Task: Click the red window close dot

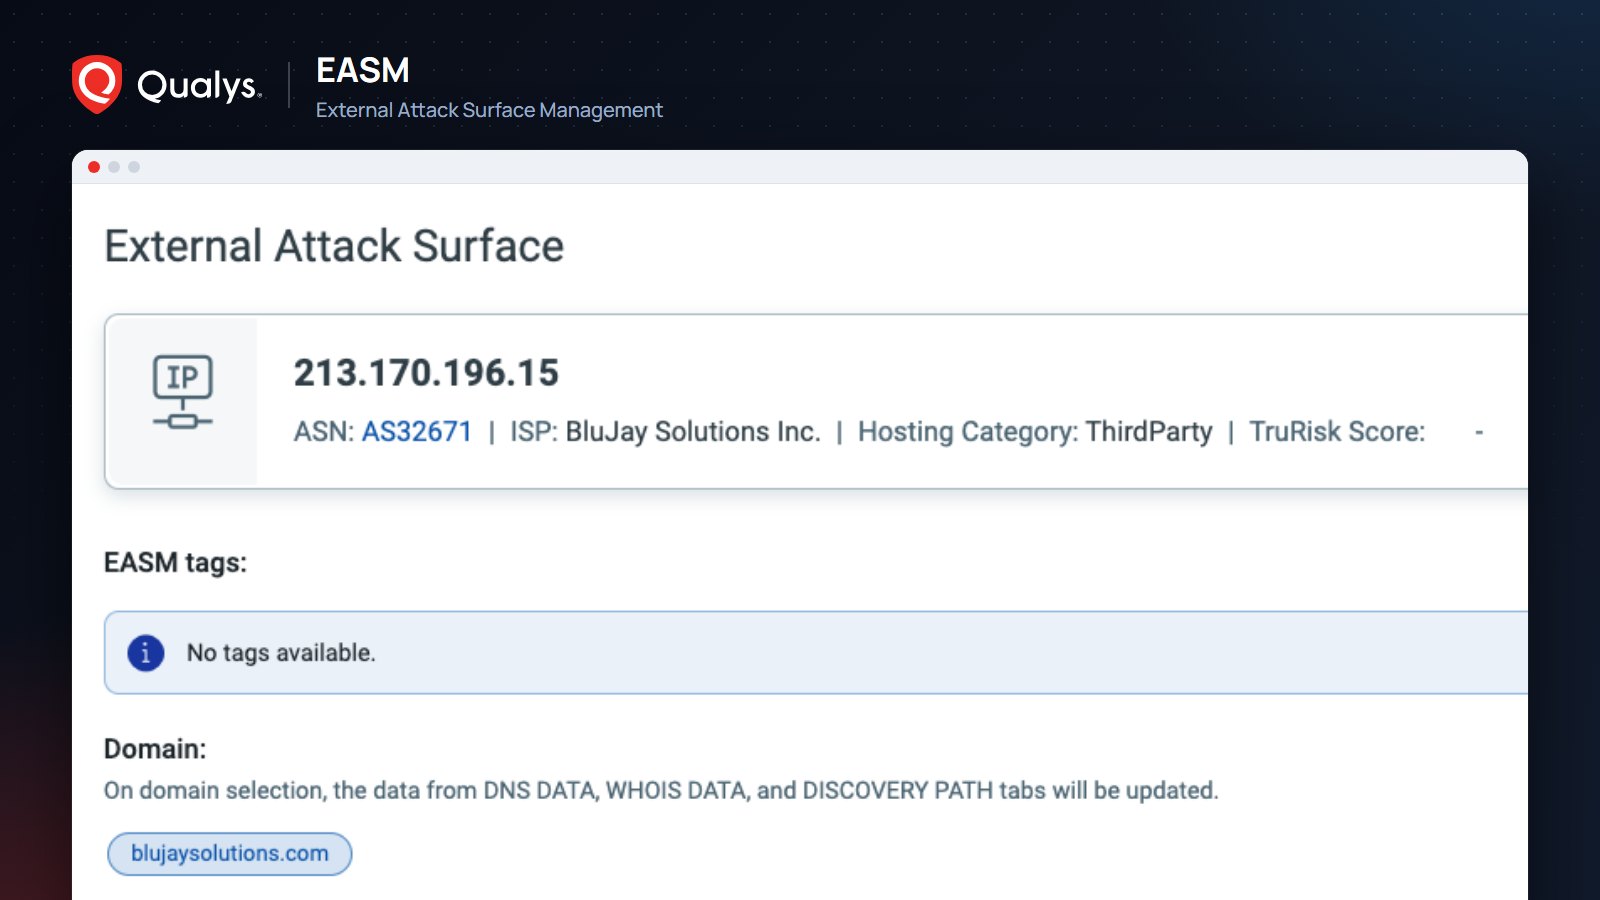Action: [94, 167]
